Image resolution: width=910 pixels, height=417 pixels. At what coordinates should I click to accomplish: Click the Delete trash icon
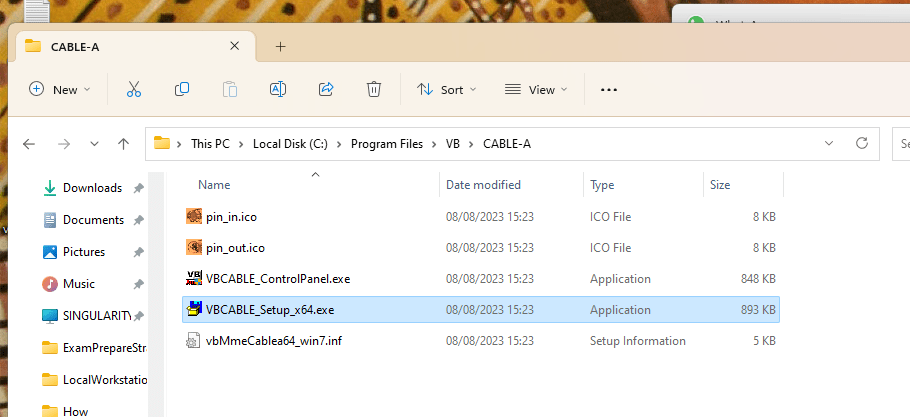[374, 89]
